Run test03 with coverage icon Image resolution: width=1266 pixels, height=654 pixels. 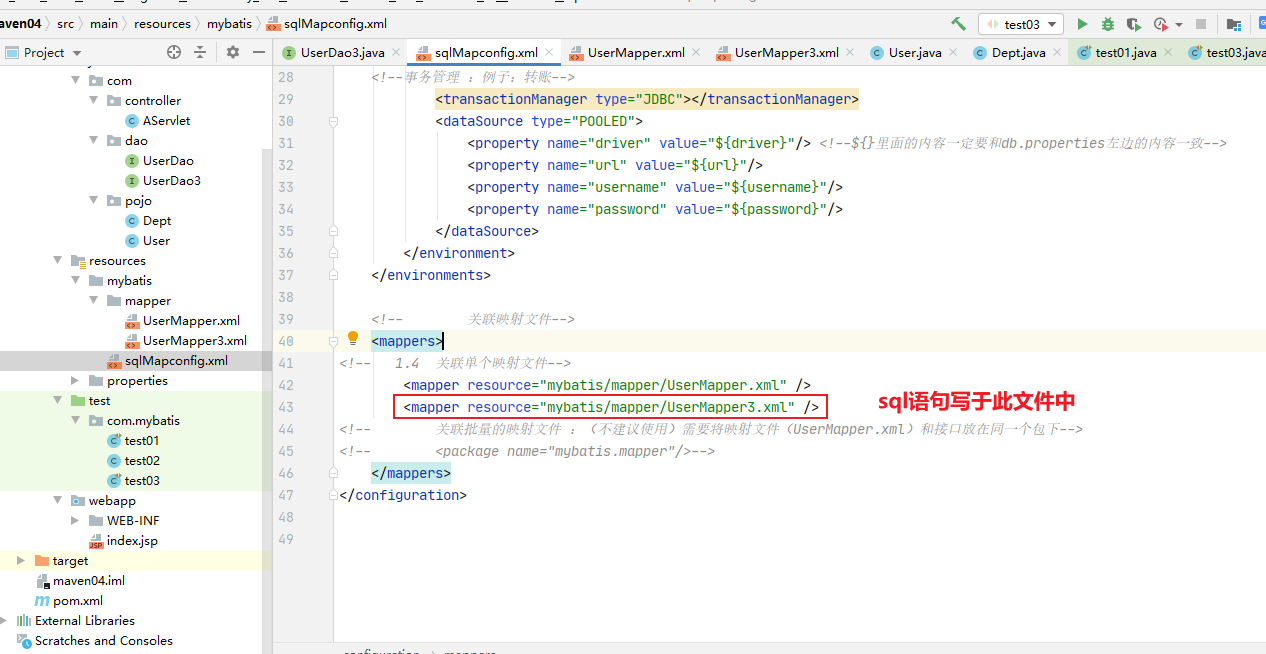tap(1133, 23)
